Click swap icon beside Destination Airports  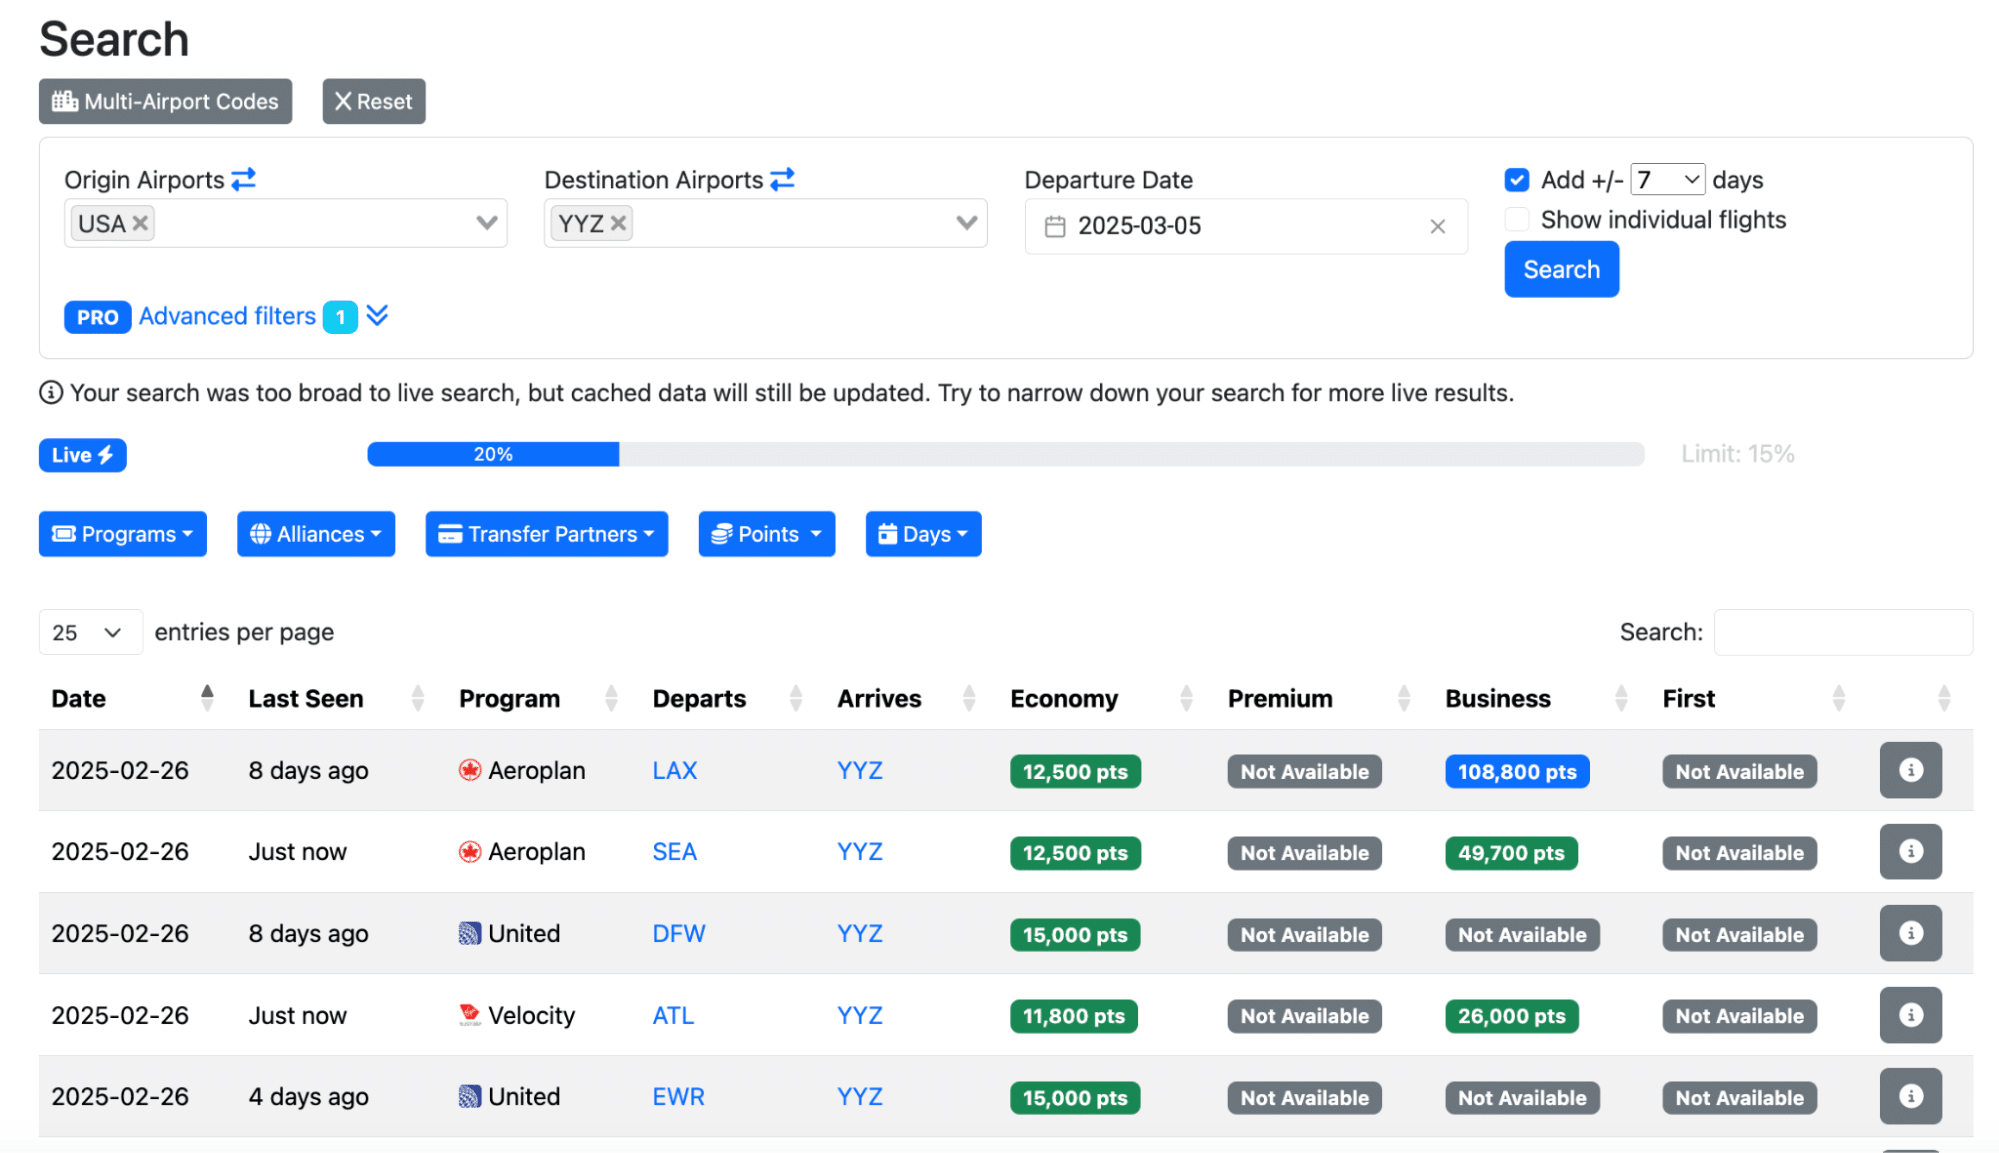(782, 179)
